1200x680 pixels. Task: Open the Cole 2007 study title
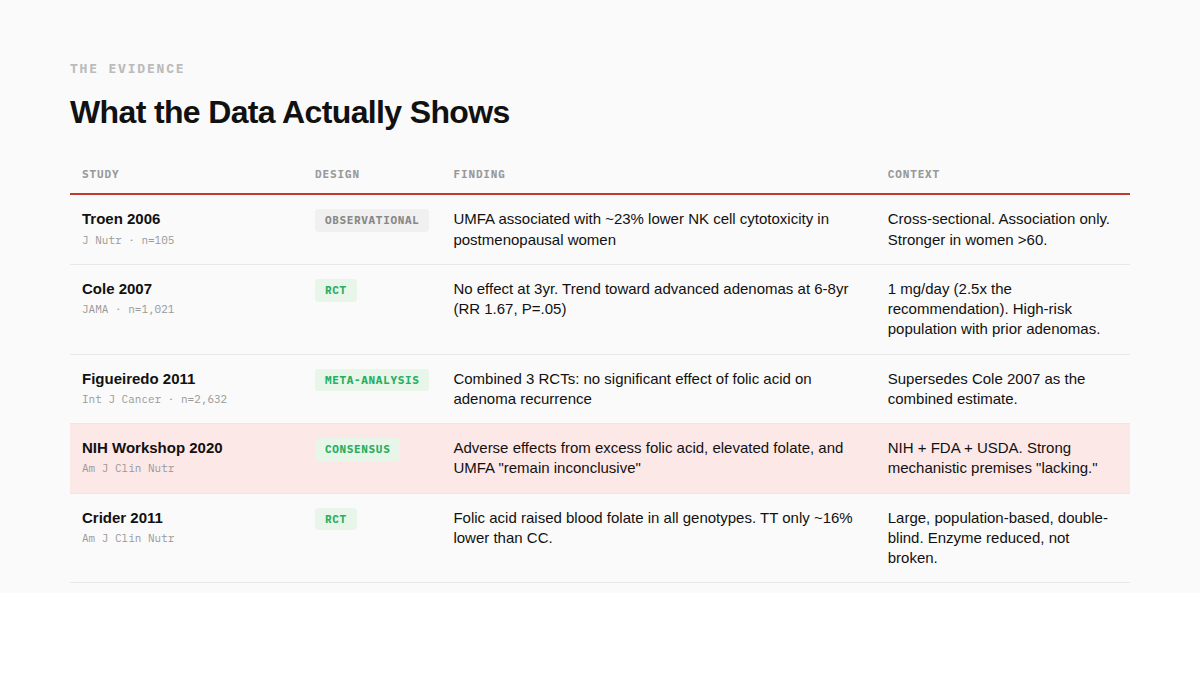pos(117,289)
